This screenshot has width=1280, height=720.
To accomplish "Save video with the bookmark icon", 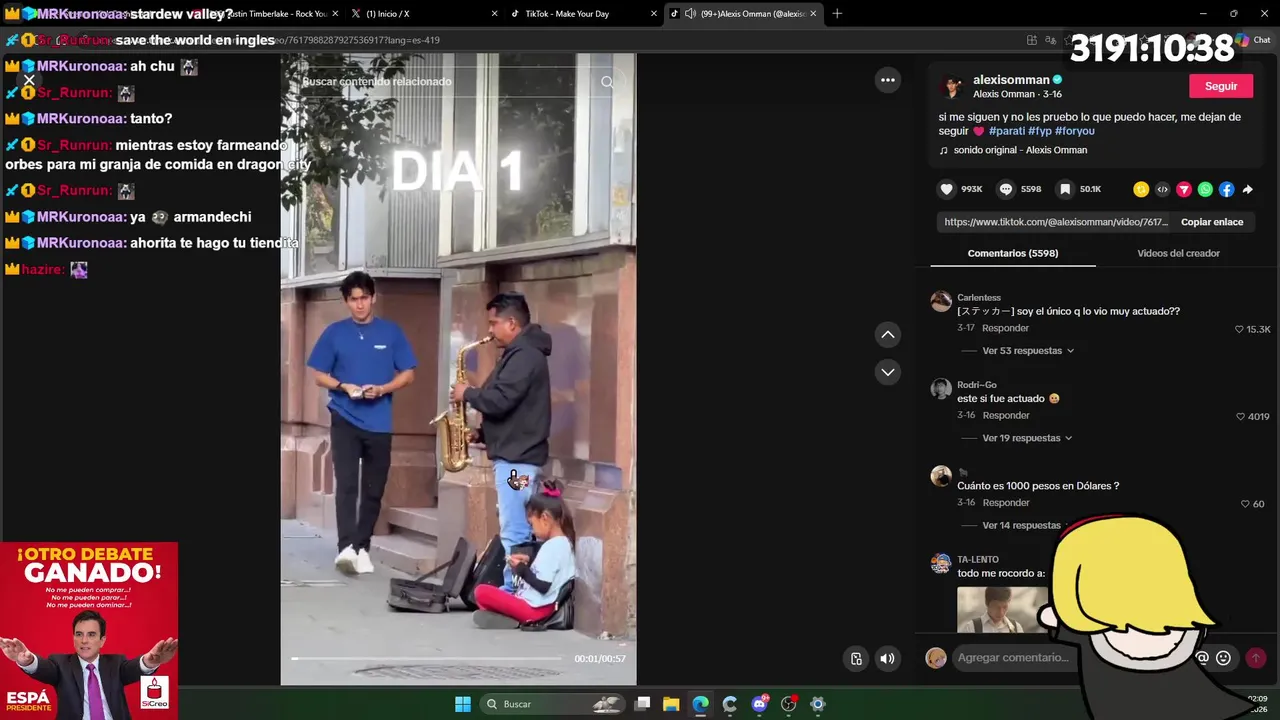I will click(1065, 189).
